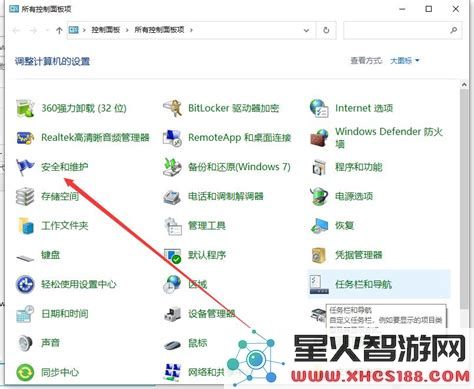Click the 存储空间 drives icon

(x=25, y=196)
